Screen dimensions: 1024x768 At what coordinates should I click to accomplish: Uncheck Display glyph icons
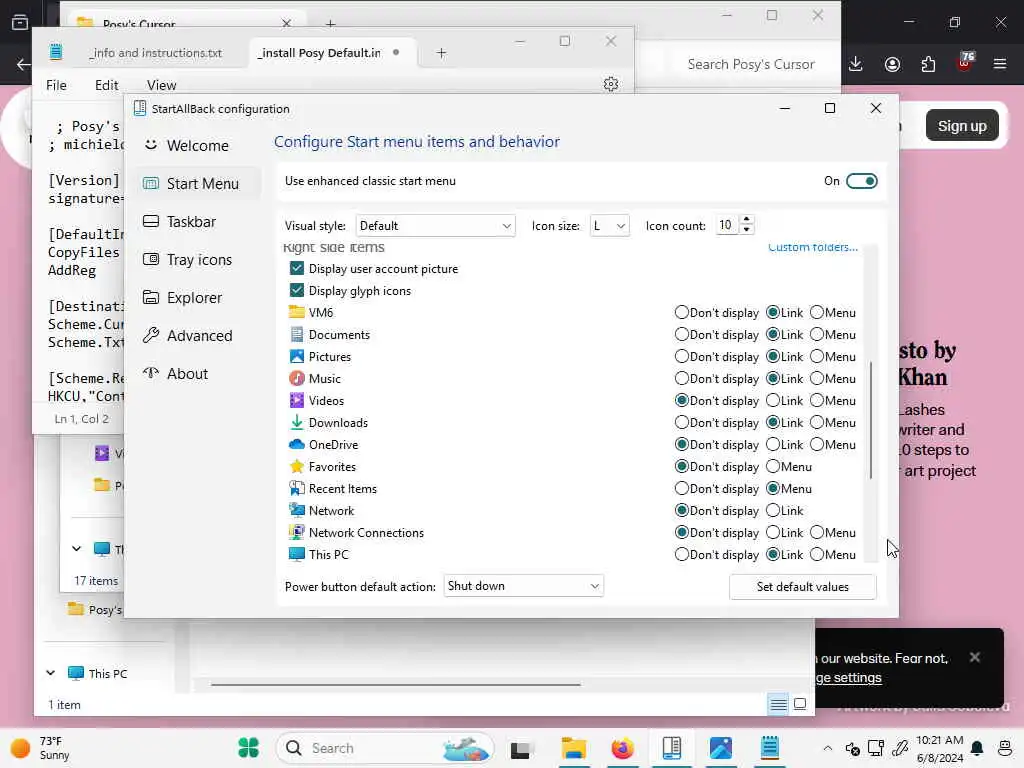pyautogui.click(x=296, y=291)
